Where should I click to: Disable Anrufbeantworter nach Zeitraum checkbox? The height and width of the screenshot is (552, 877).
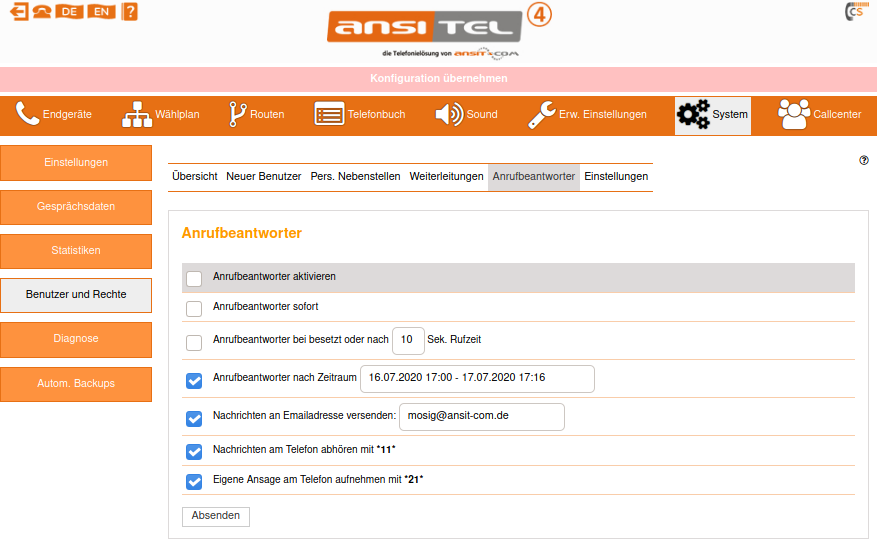194,380
